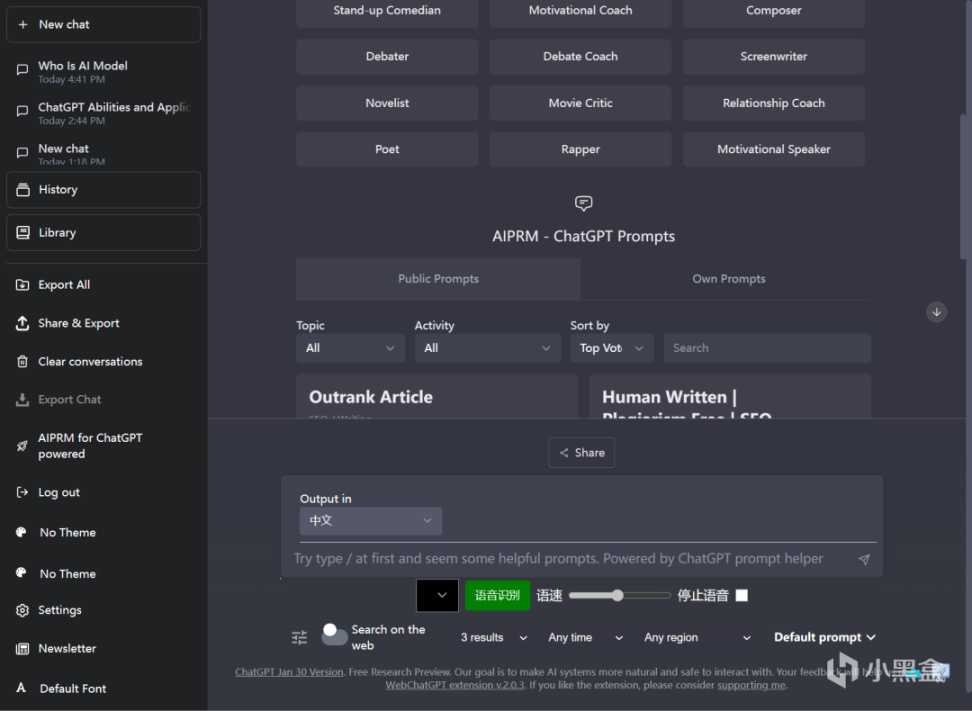Choose the Movie Critic prompt button

coord(580,103)
